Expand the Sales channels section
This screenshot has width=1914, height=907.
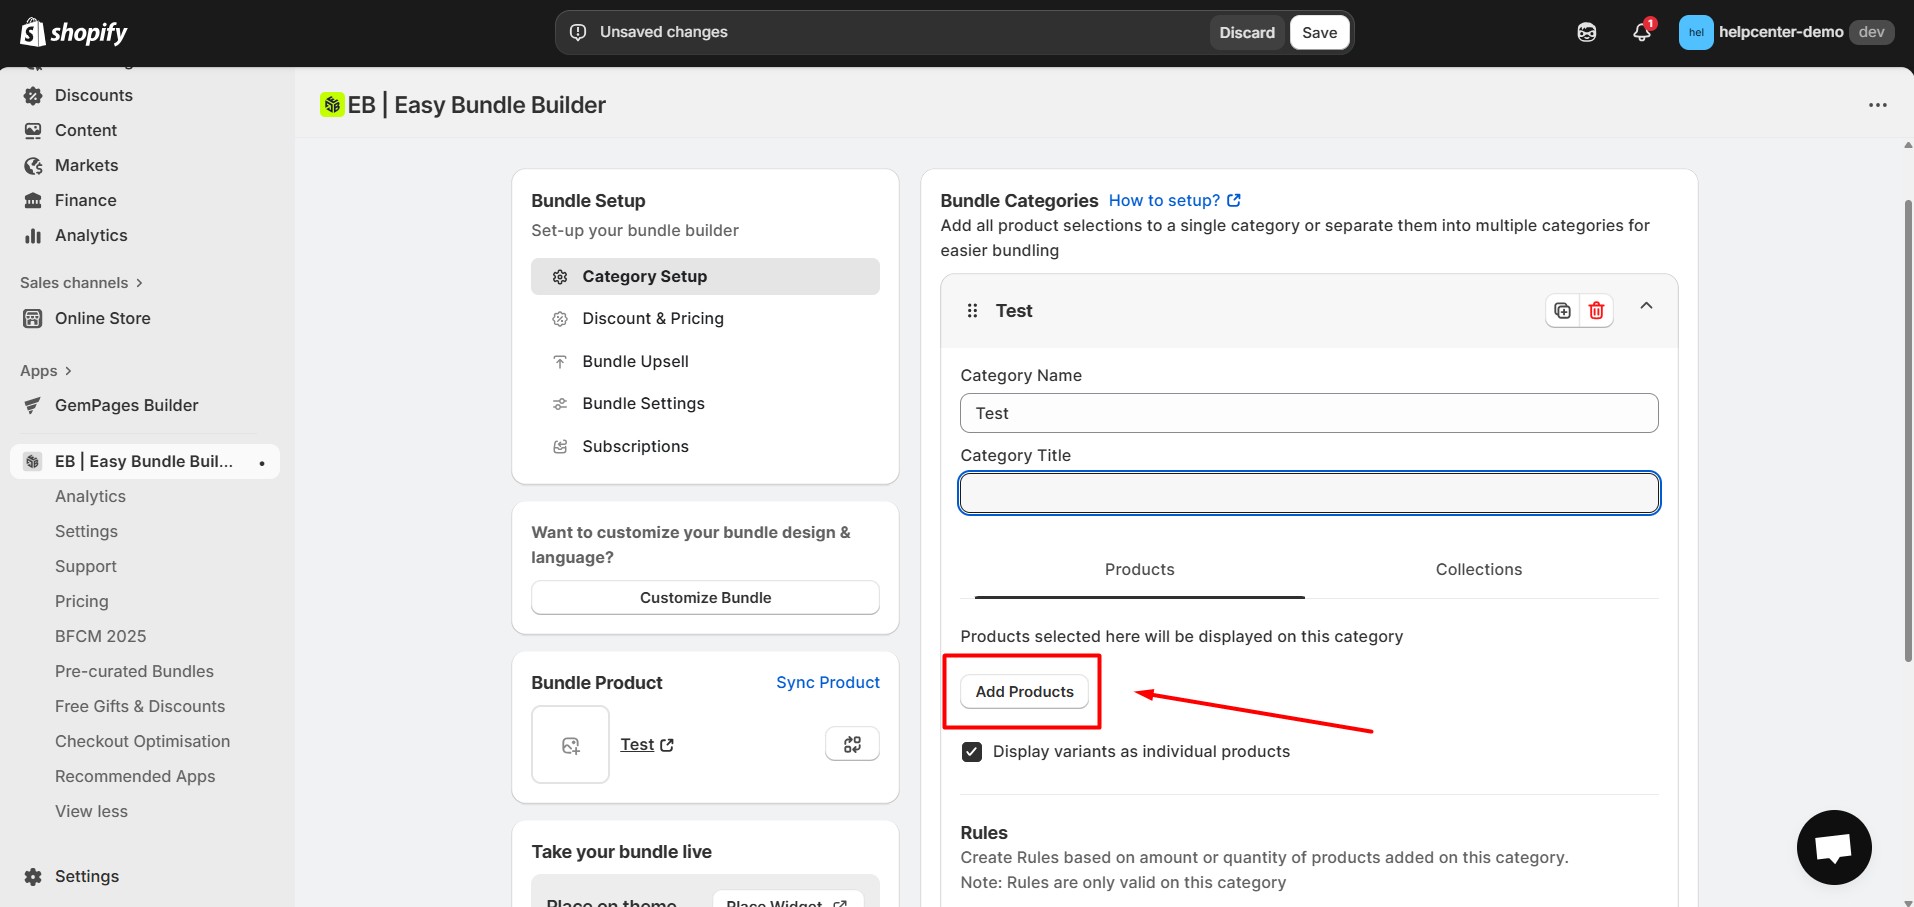point(81,283)
